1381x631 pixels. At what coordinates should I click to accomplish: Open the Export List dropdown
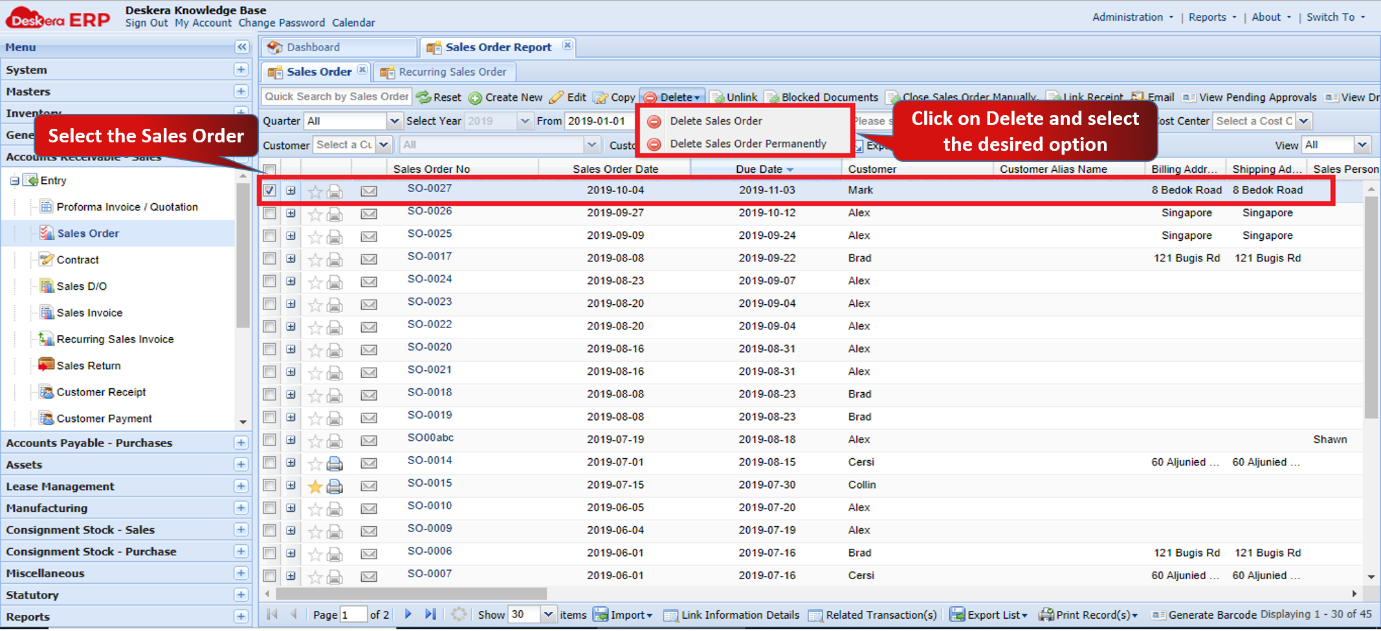pos(989,615)
